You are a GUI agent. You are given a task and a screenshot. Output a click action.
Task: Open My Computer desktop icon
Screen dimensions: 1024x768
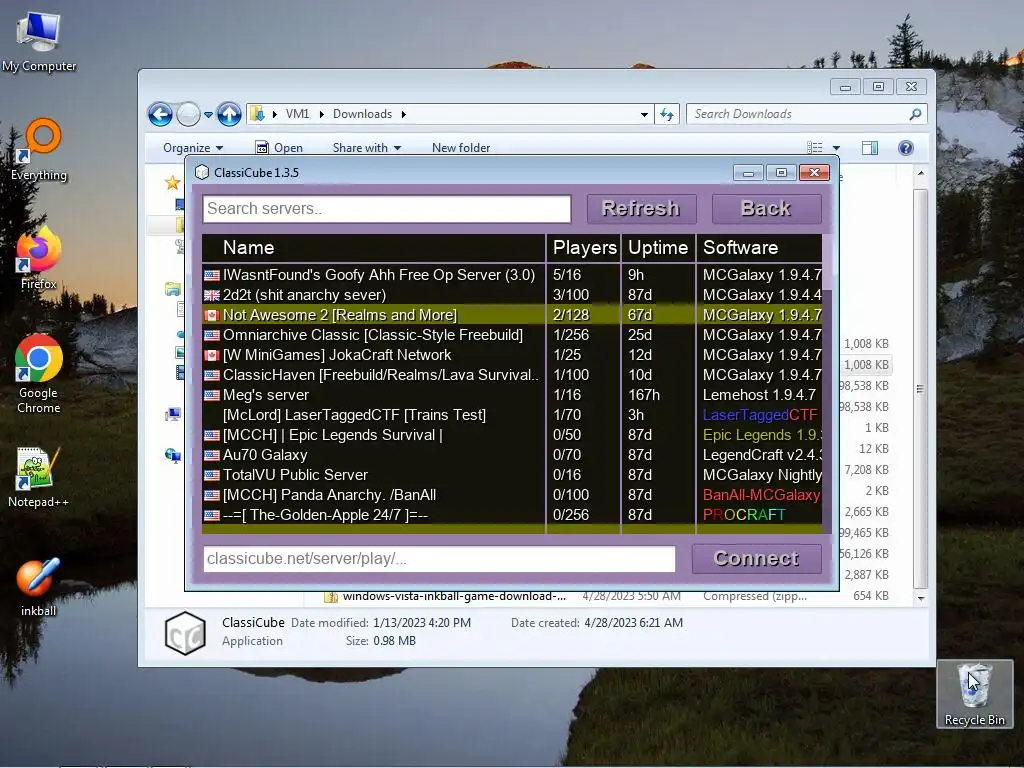click(39, 41)
